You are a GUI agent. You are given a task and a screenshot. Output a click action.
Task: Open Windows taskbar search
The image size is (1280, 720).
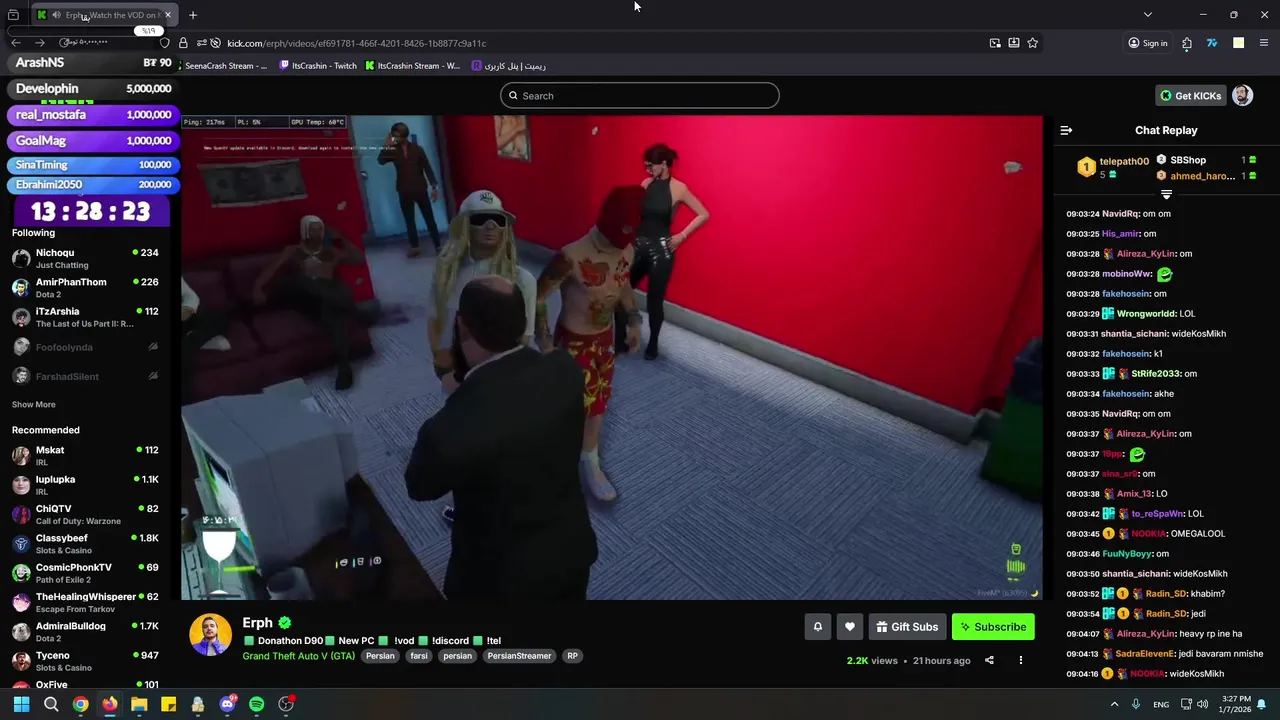coord(51,704)
